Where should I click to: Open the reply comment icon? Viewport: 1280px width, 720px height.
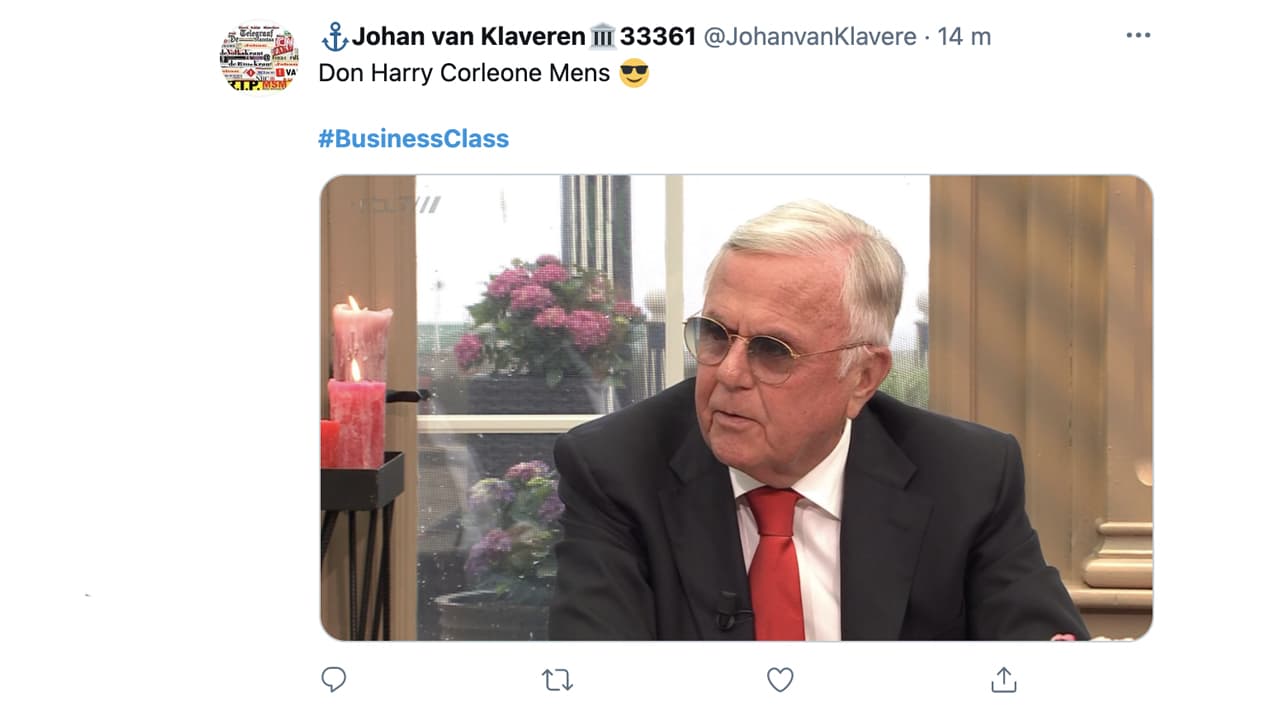[333, 680]
